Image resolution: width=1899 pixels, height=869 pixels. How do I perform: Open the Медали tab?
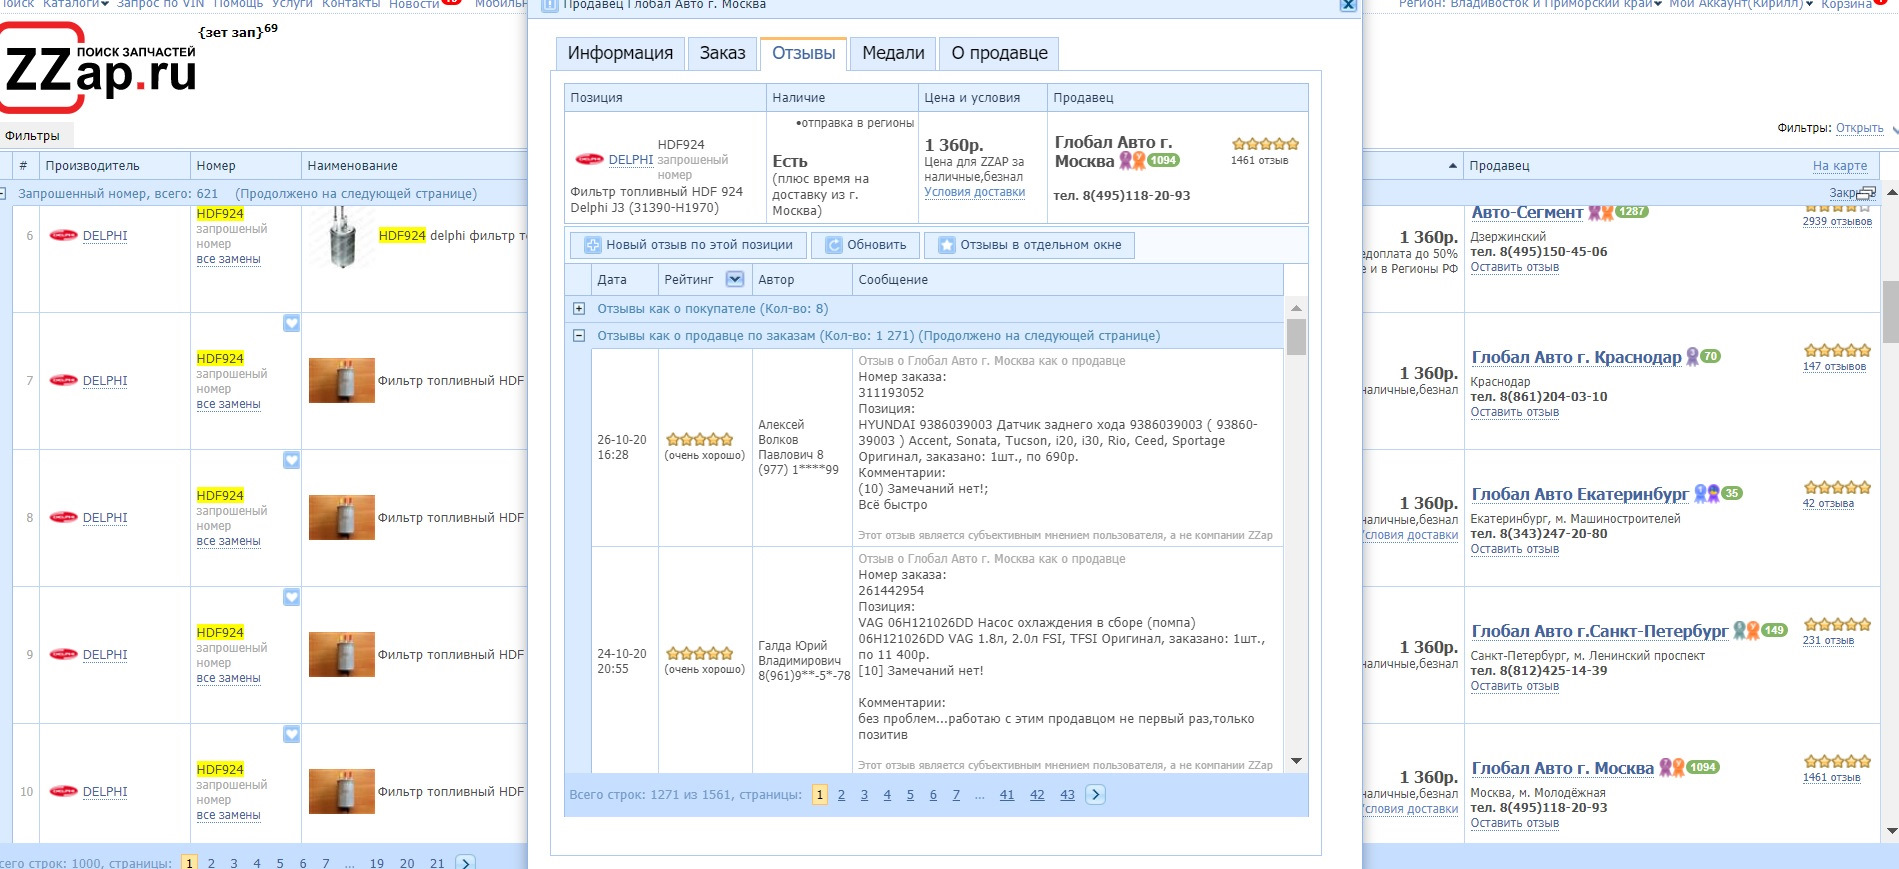coord(893,53)
